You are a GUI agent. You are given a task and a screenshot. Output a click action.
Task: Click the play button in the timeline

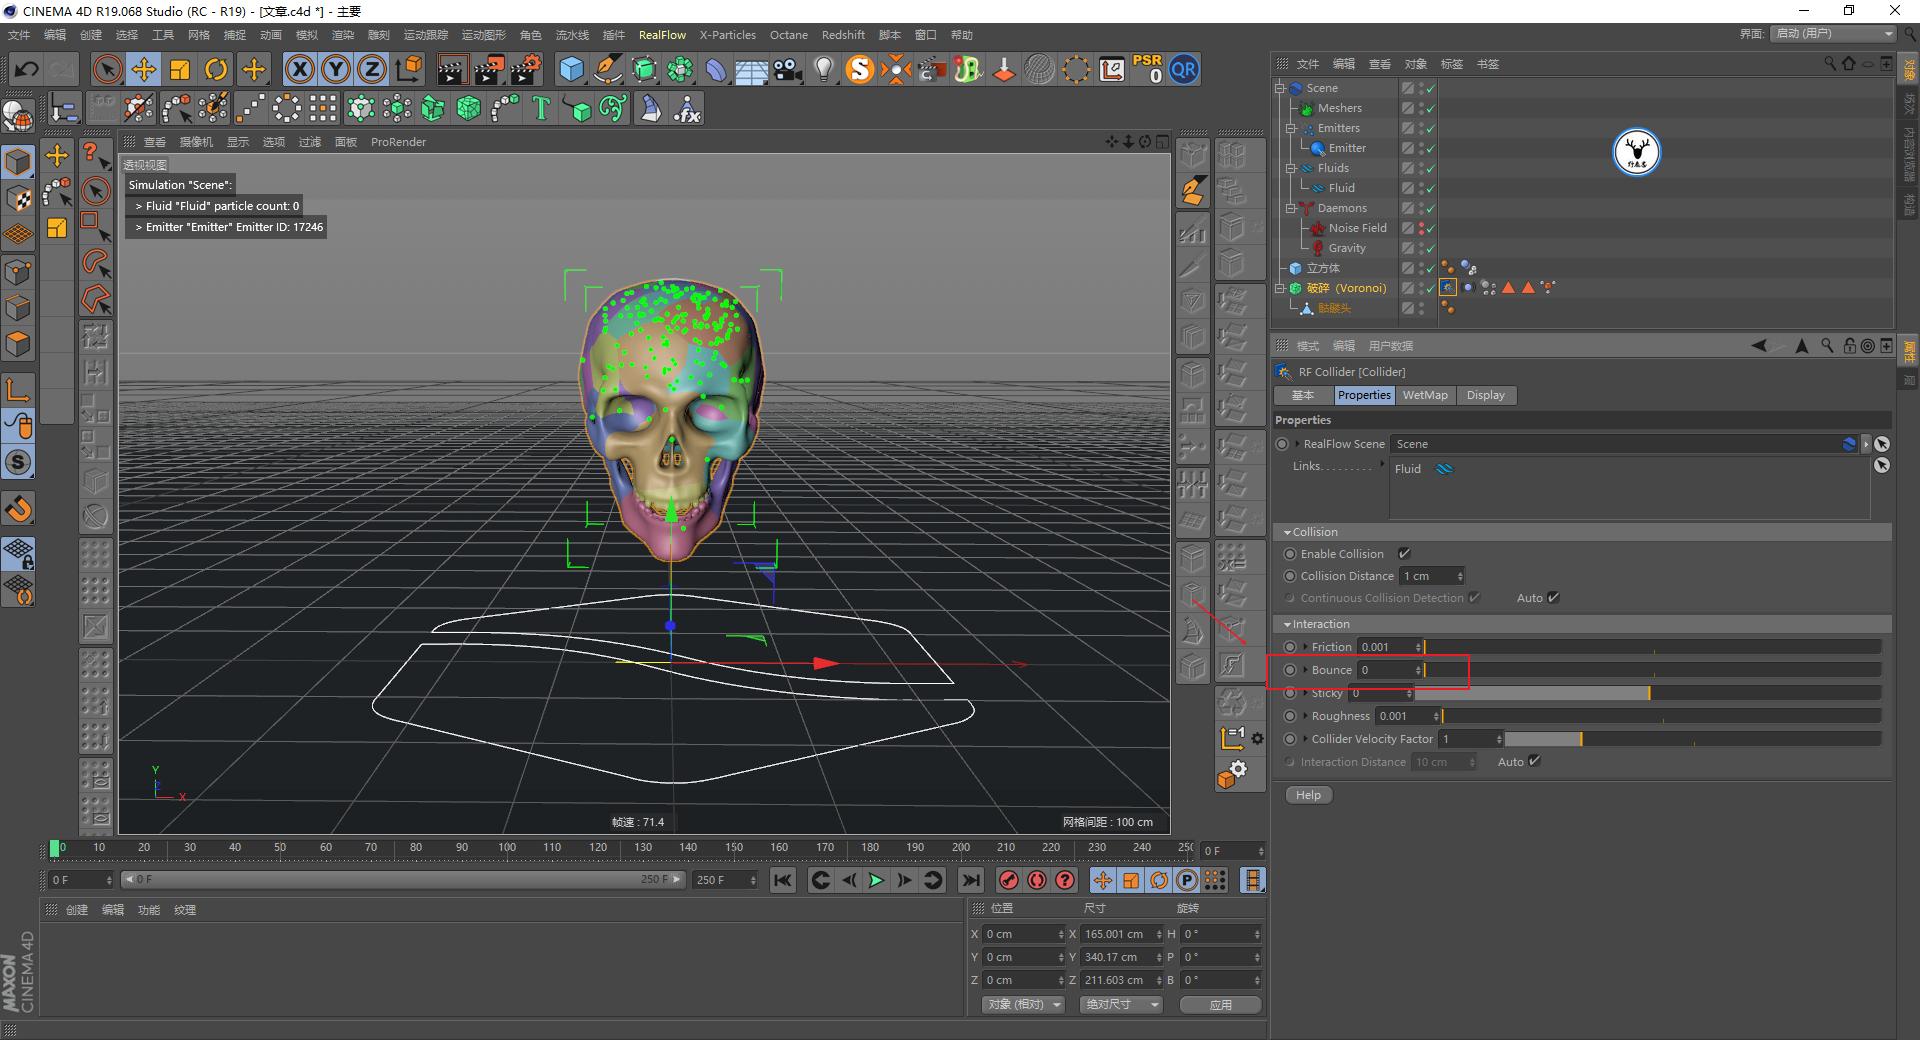876,880
